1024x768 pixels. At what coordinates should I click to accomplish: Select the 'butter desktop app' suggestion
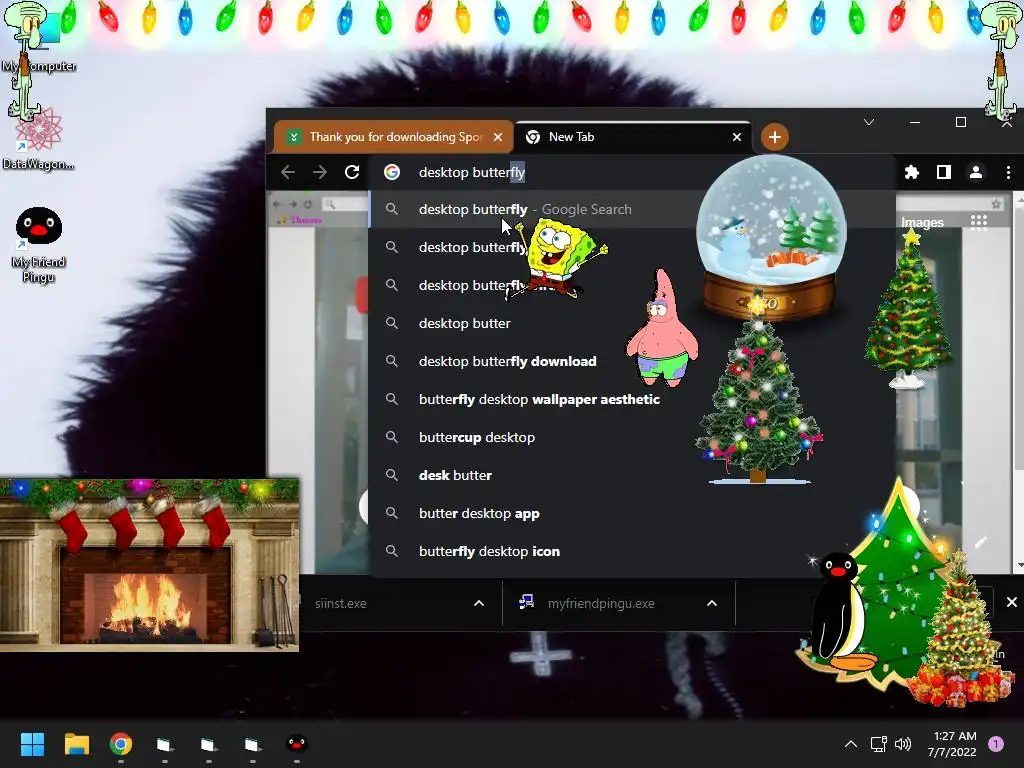coord(479,513)
